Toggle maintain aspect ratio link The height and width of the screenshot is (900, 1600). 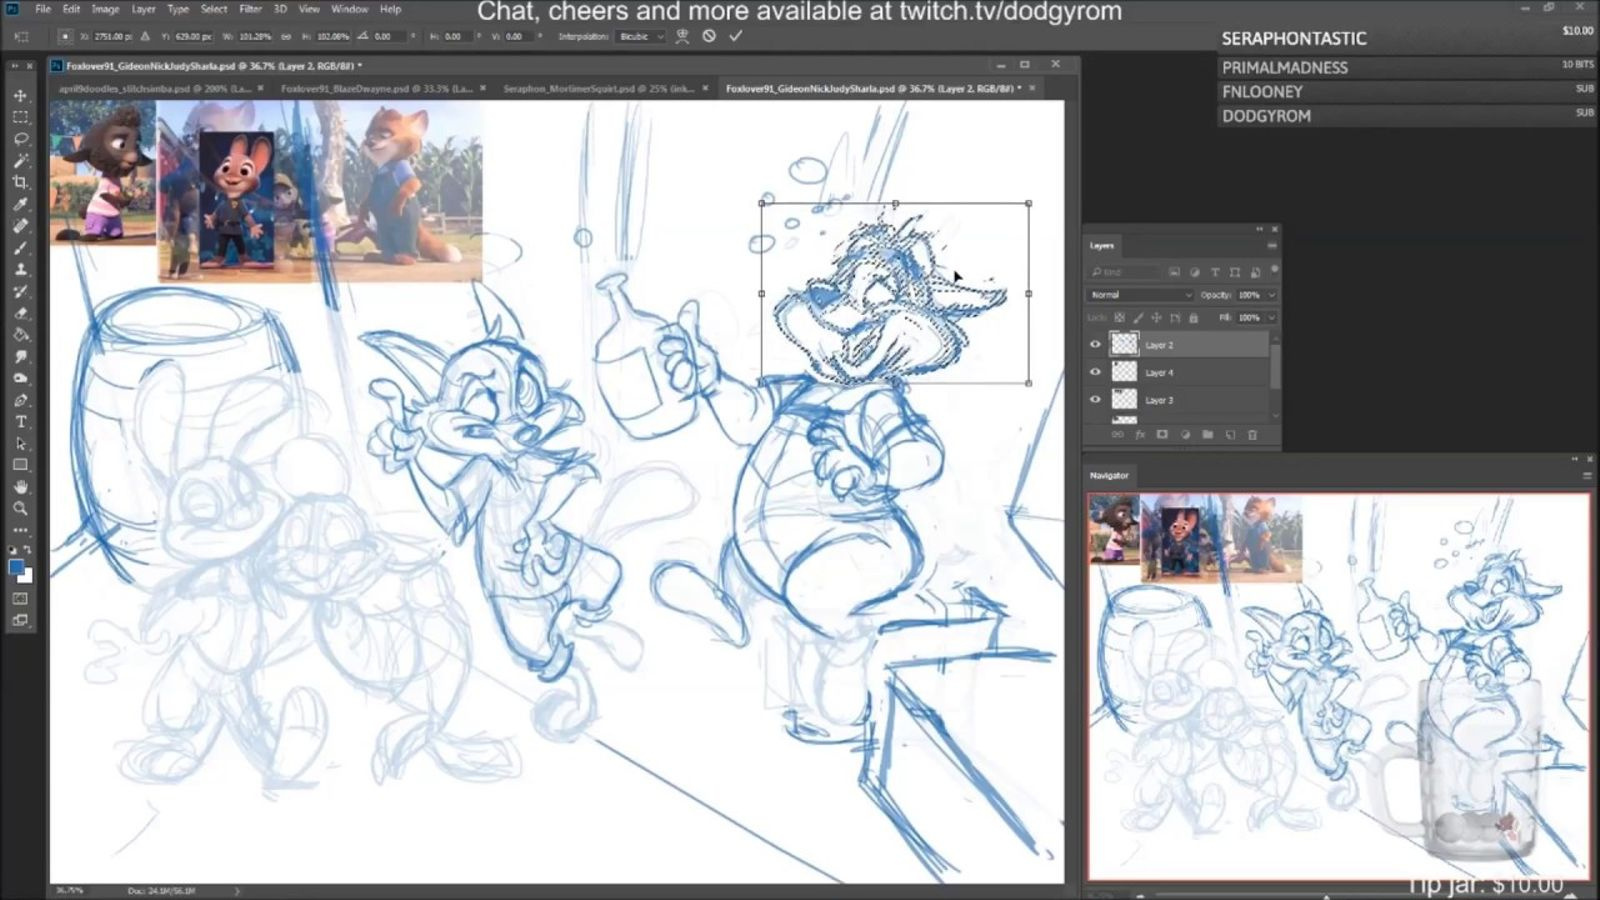tap(285, 36)
